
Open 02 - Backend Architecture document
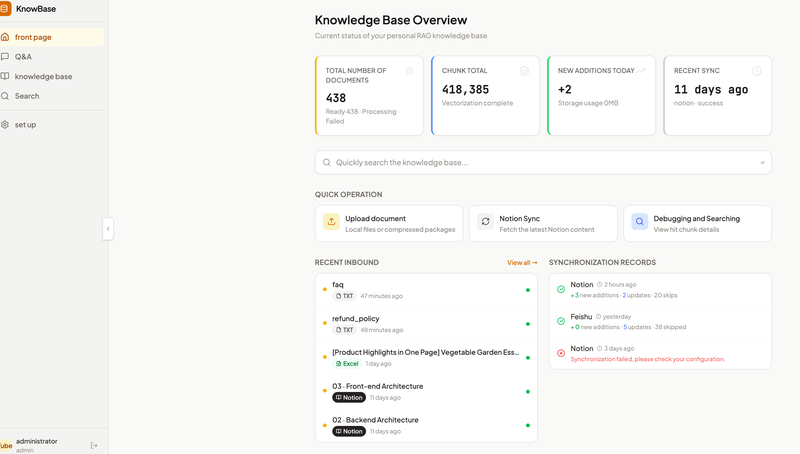tap(426, 425)
